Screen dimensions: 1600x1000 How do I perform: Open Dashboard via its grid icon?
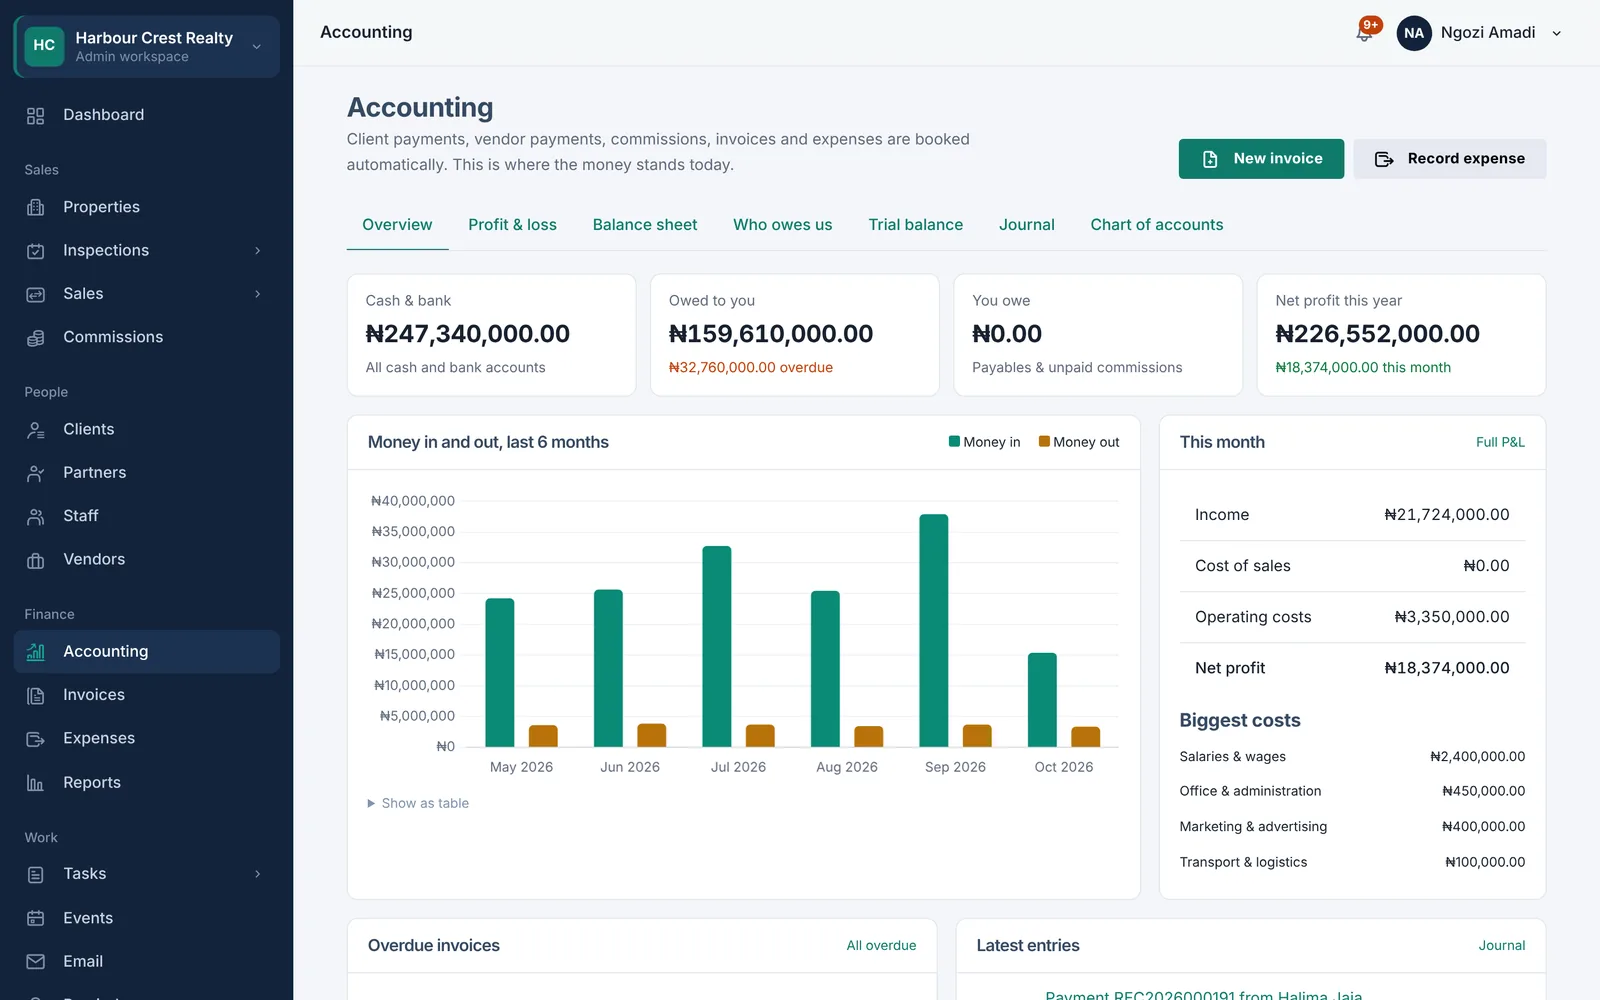click(36, 116)
